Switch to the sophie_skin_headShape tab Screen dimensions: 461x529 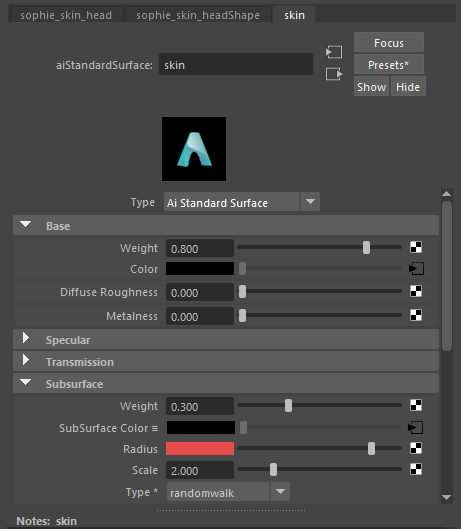pyautogui.click(x=198, y=15)
